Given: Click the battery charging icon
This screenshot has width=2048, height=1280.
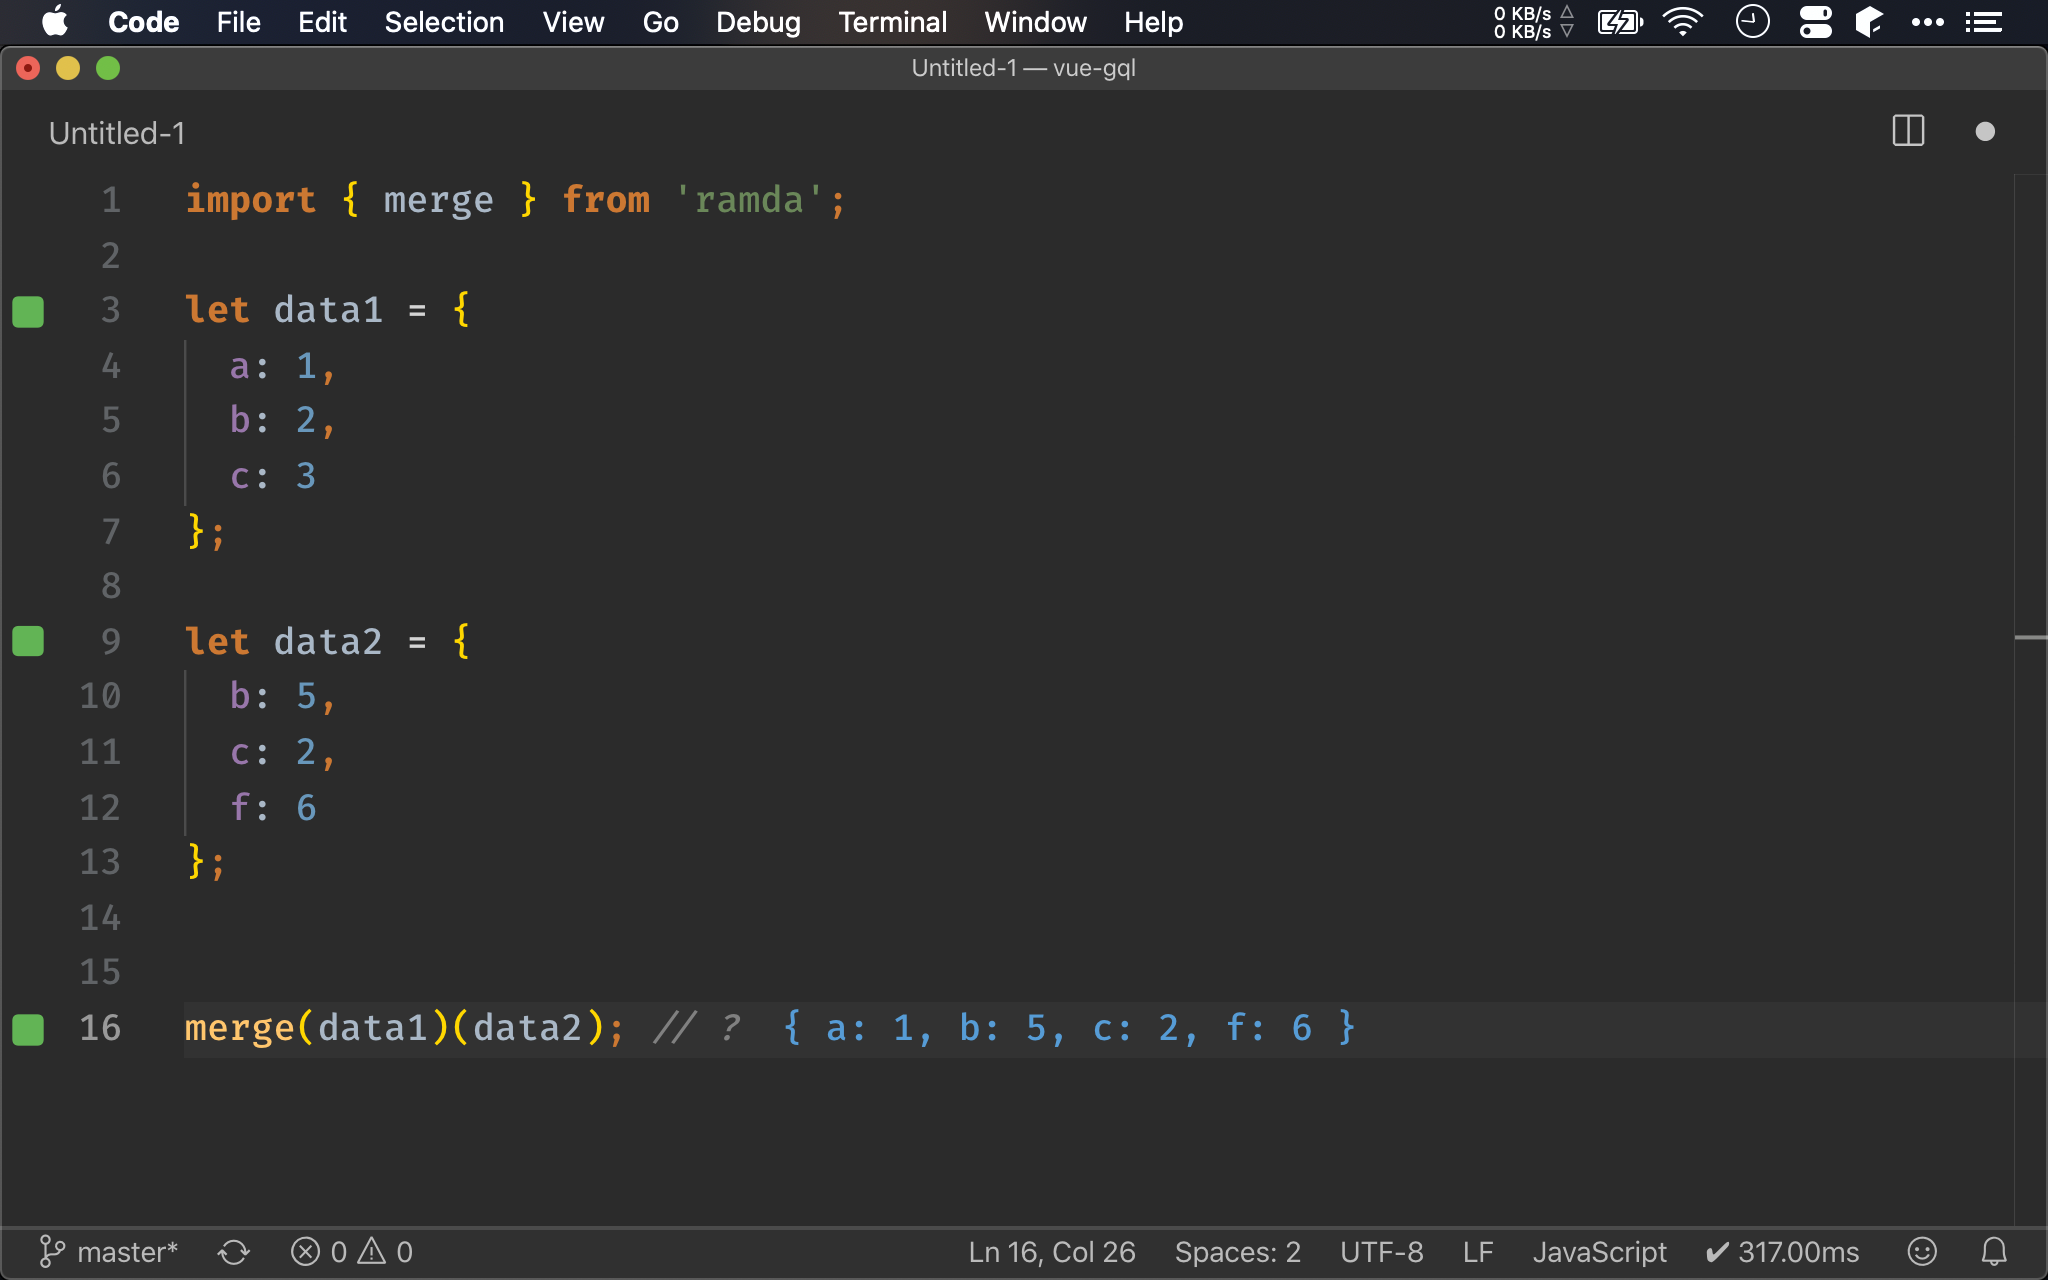Looking at the screenshot, I should pyautogui.click(x=1620, y=22).
